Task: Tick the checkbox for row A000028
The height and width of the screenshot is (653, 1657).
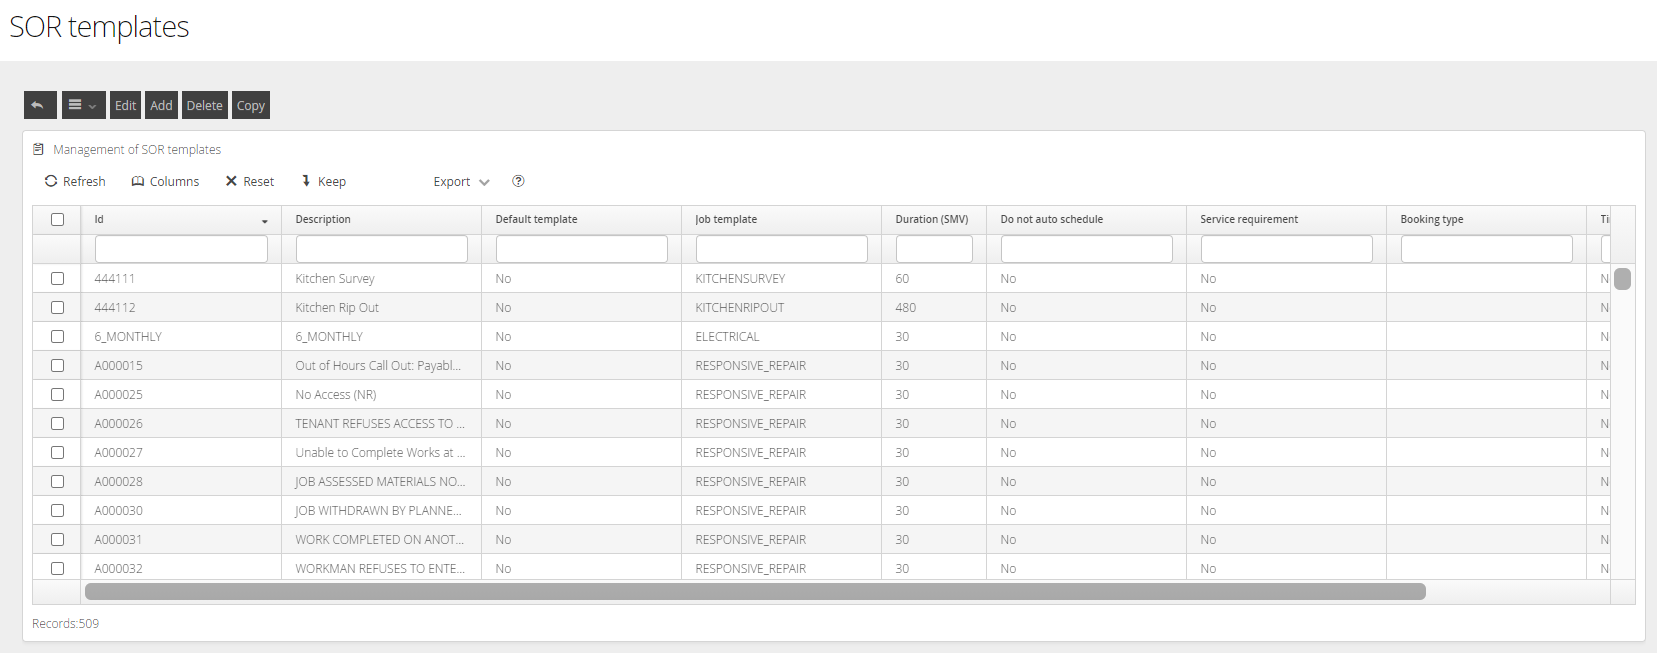Action: tap(57, 481)
